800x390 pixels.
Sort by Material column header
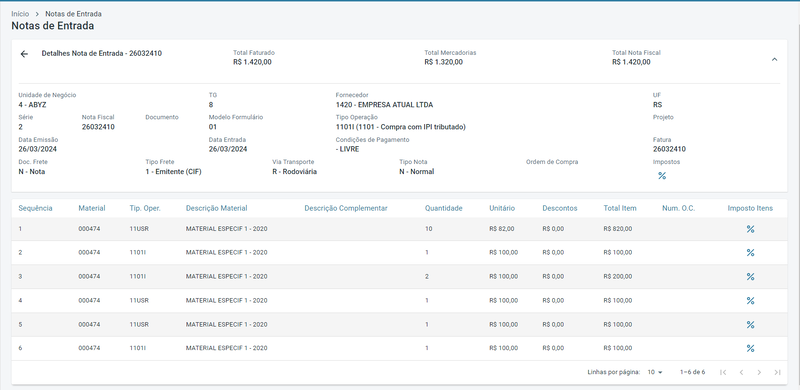point(92,208)
